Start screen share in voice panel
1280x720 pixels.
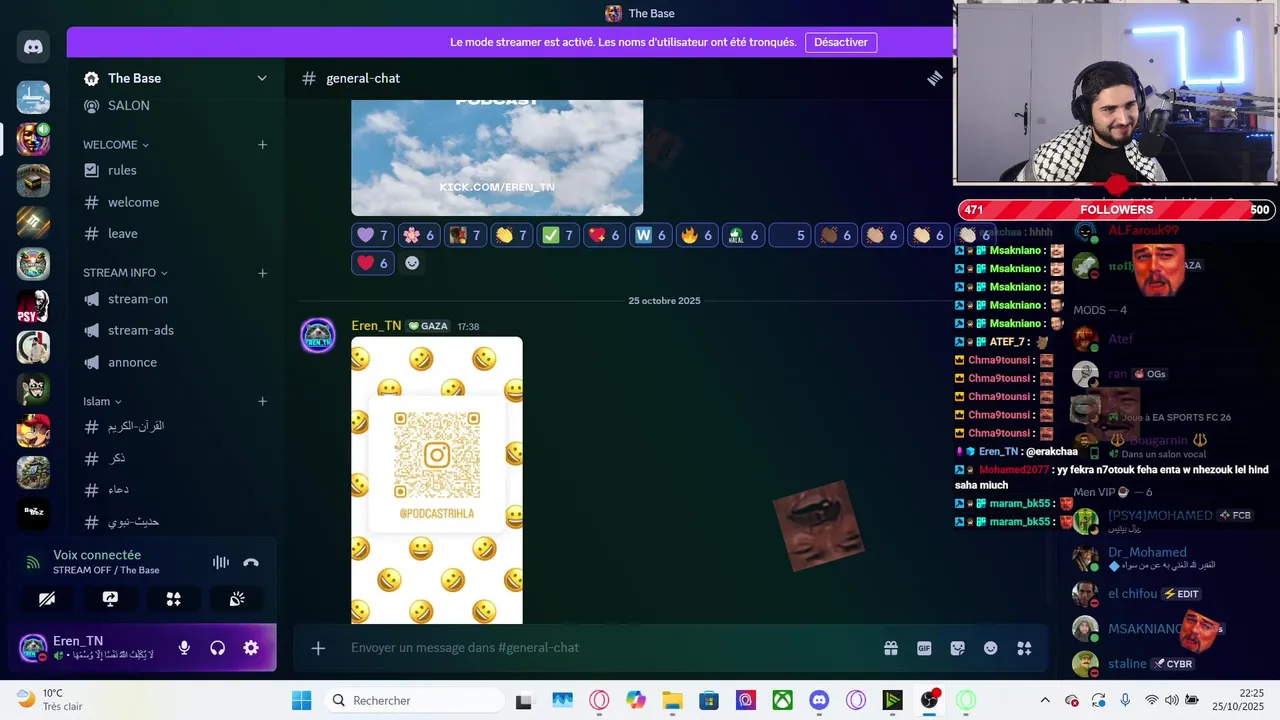click(x=110, y=599)
